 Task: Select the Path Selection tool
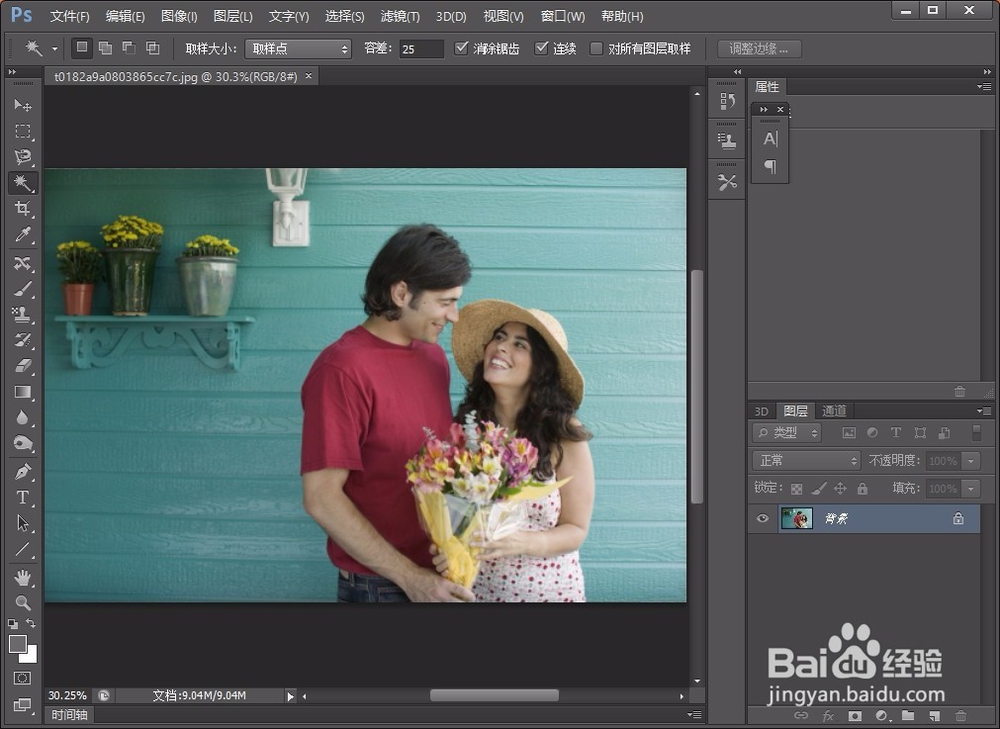pos(23,524)
